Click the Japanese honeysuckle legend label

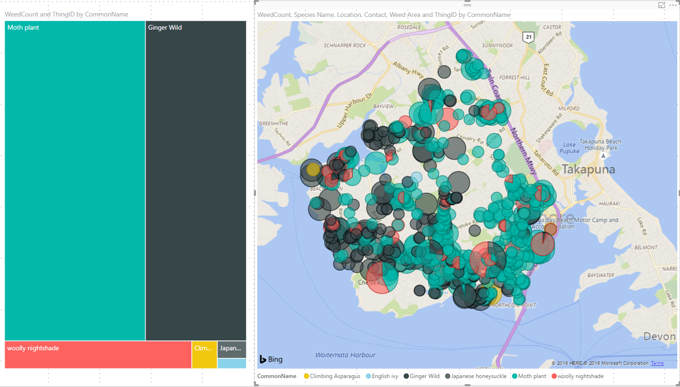click(479, 376)
